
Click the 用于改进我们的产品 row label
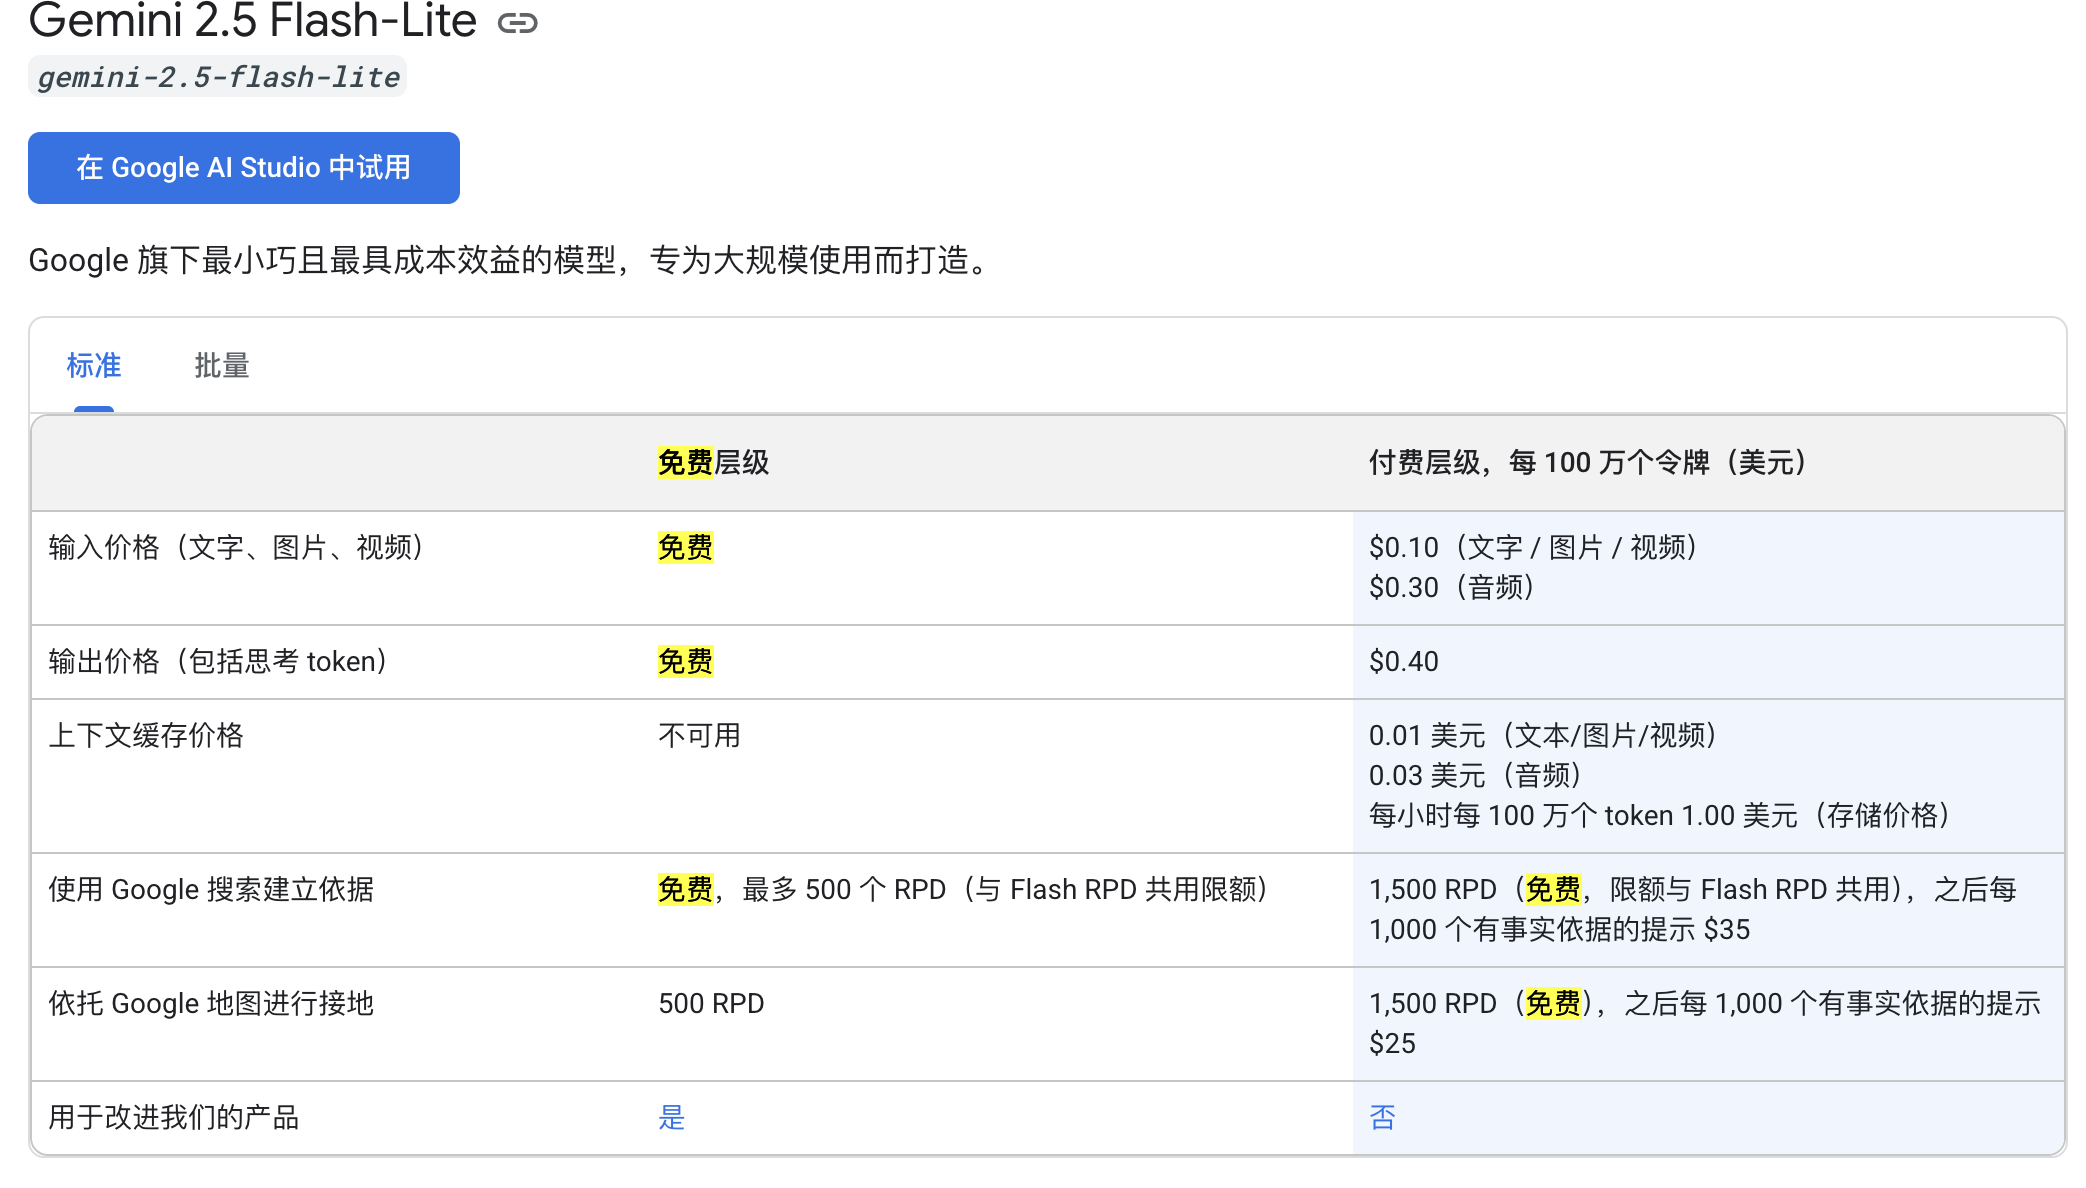(174, 1118)
